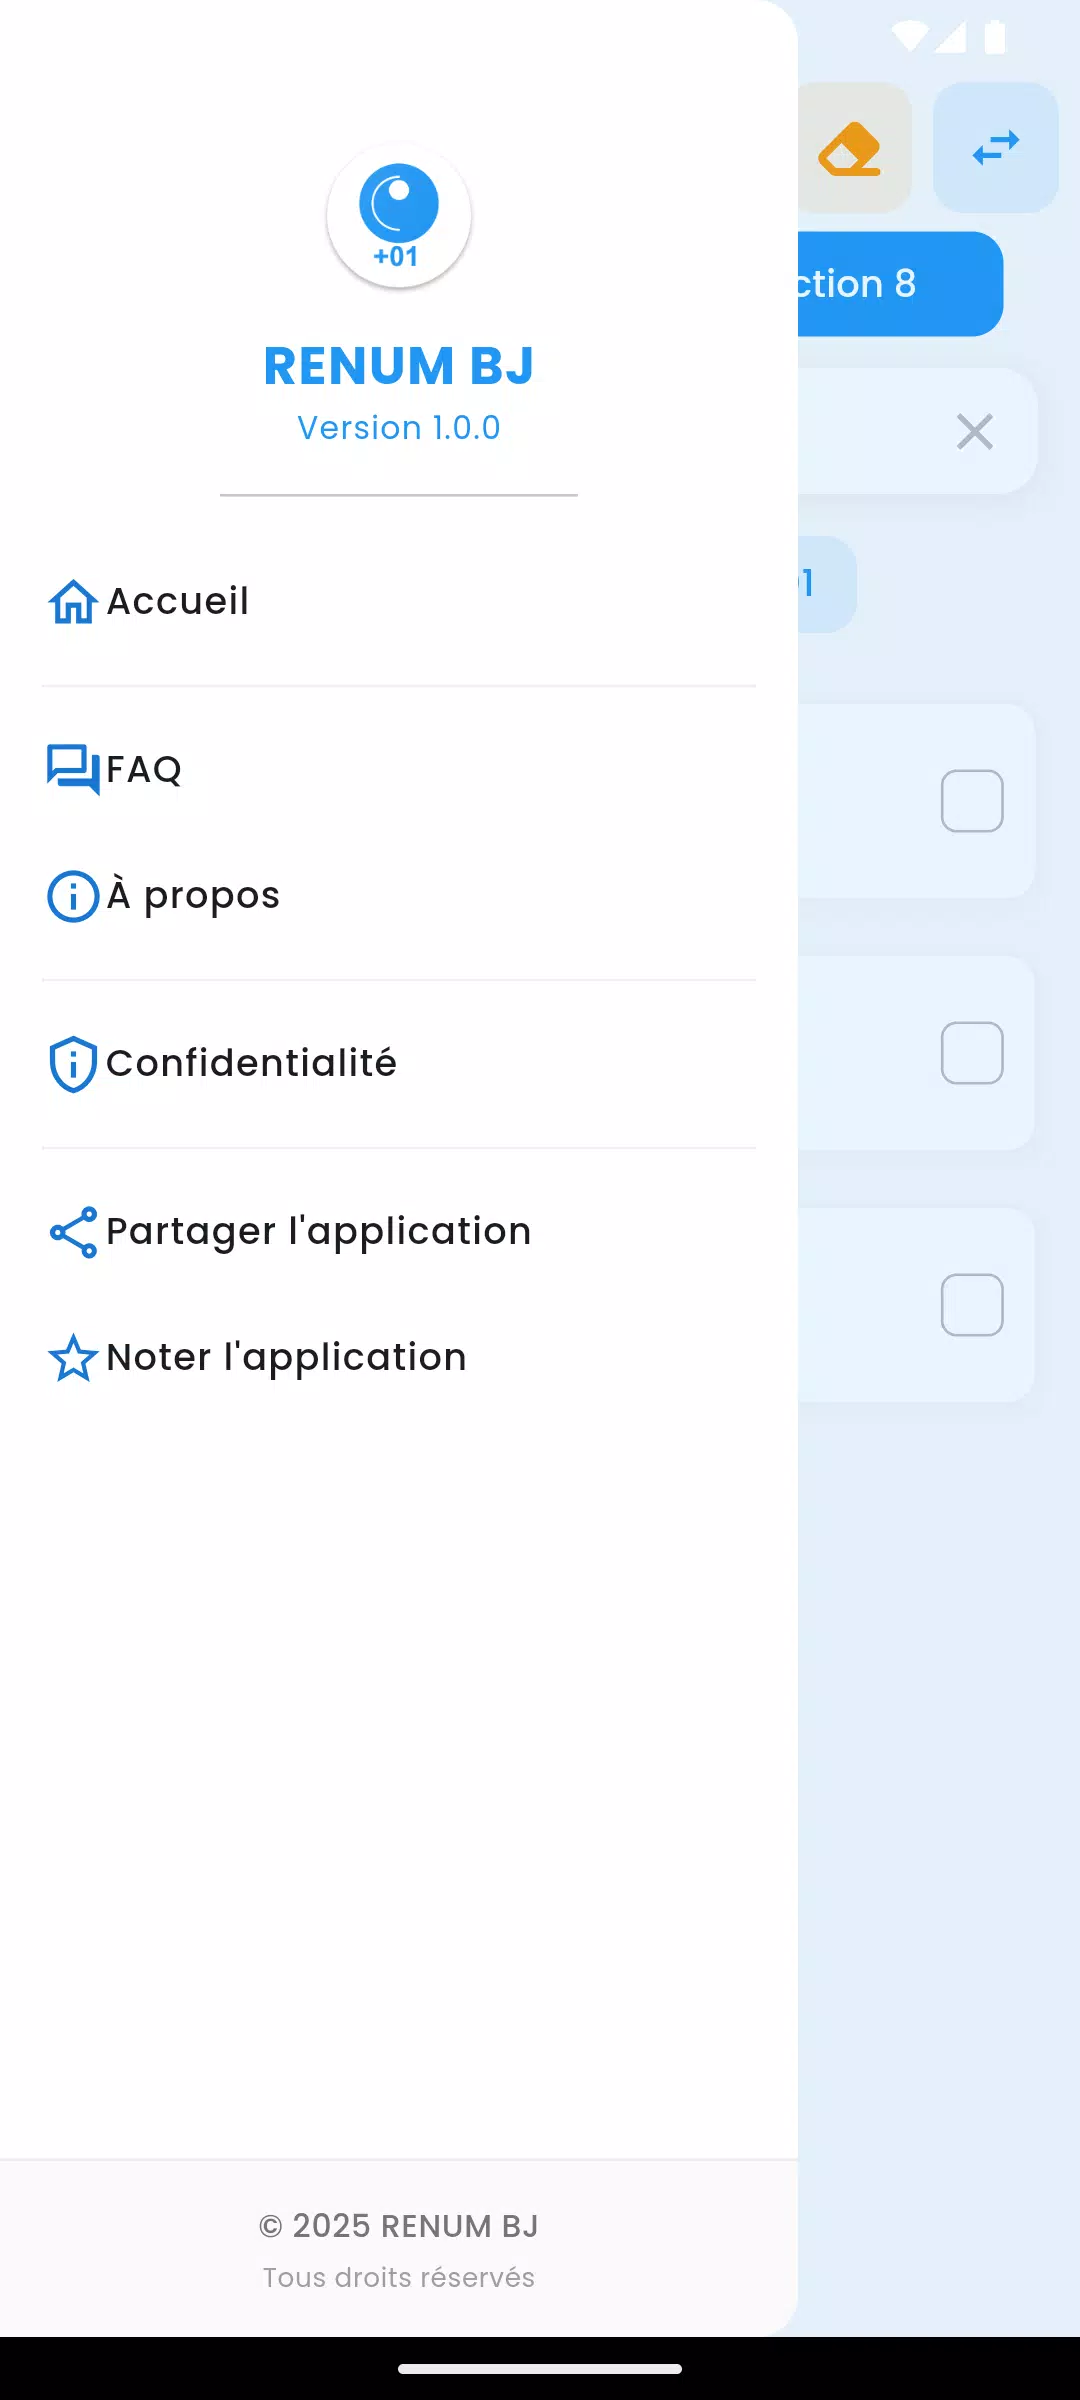Screen dimensions: 1080x2400
Task: Click the info circle icon
Action: pos(73,896)
